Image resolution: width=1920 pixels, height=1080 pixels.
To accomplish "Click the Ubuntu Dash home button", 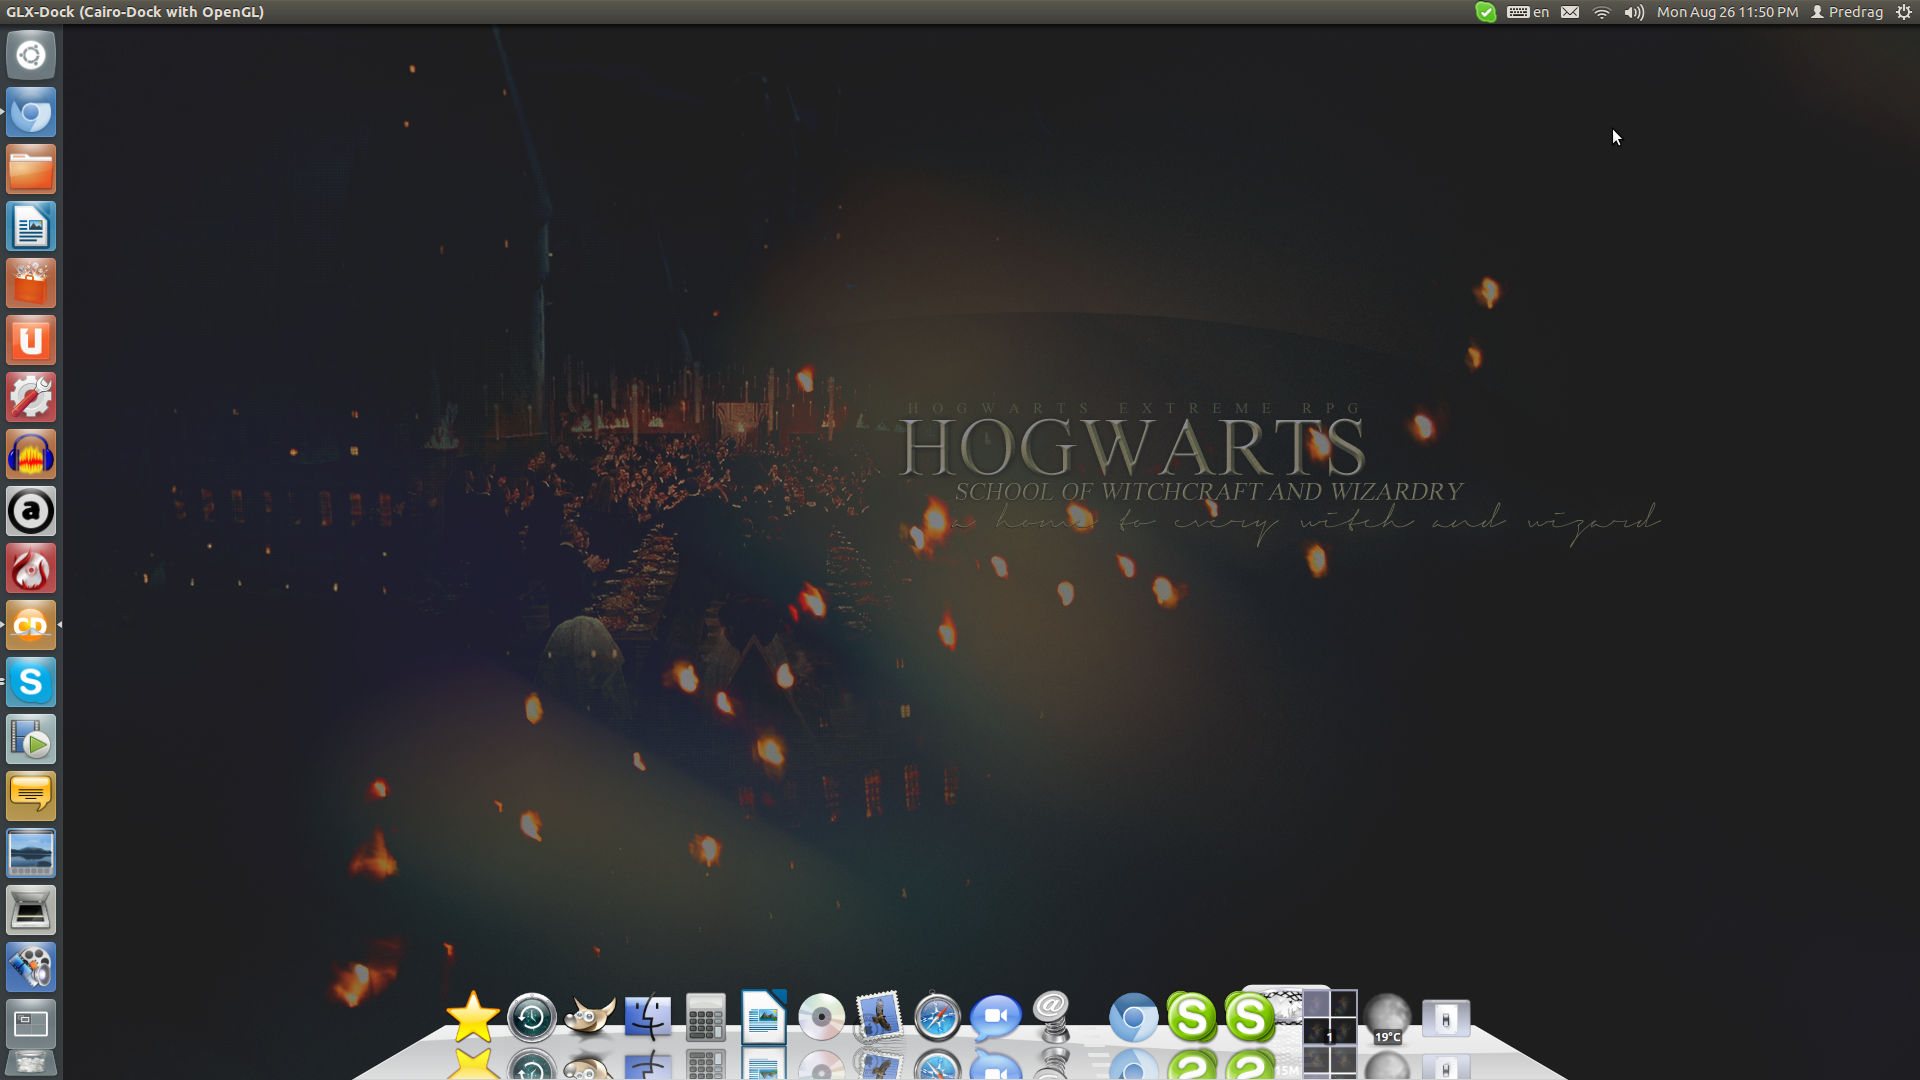I will click(x=31, y=55).
